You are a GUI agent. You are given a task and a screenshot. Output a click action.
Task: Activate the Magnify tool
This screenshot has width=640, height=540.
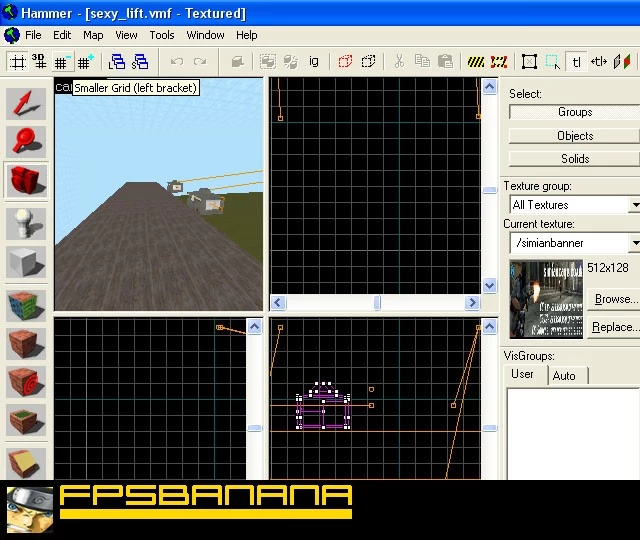[26, 142]
